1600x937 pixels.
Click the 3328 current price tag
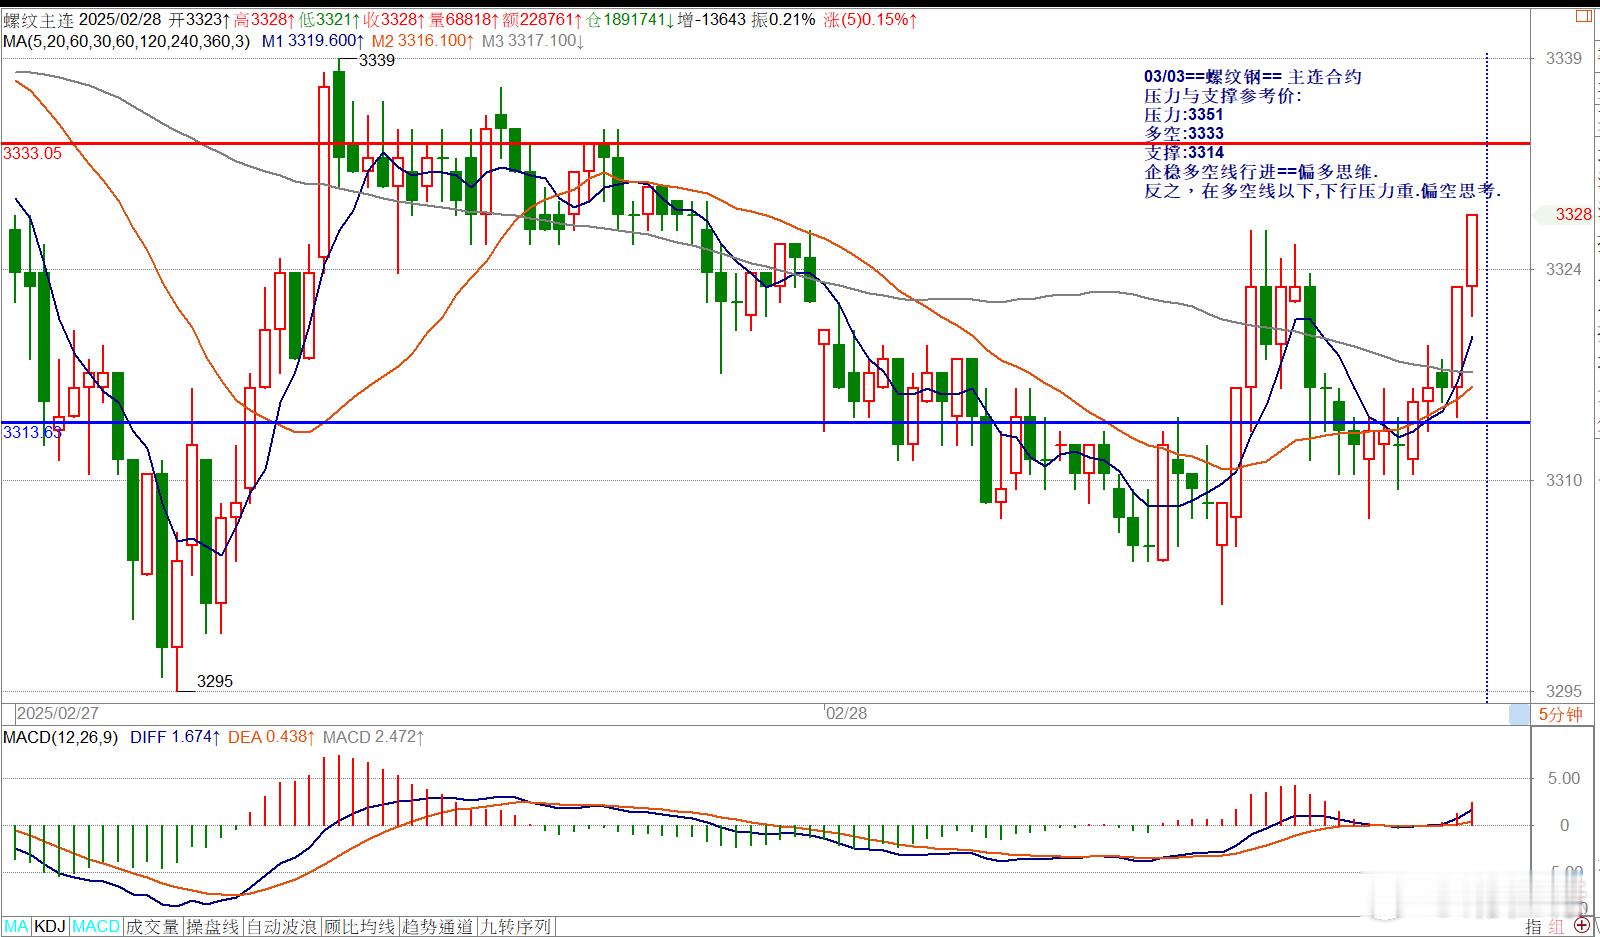click(x=1574, y=214)
